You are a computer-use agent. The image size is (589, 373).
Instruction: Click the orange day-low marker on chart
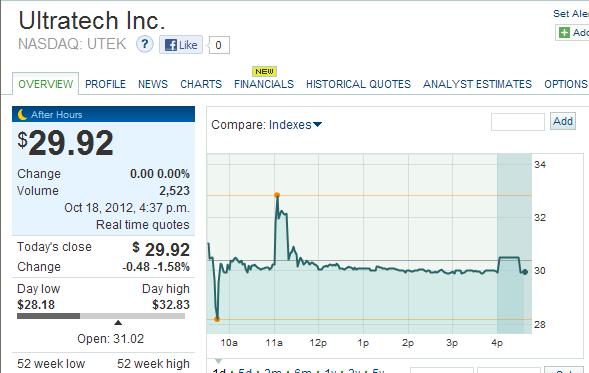tap(217, 319)
